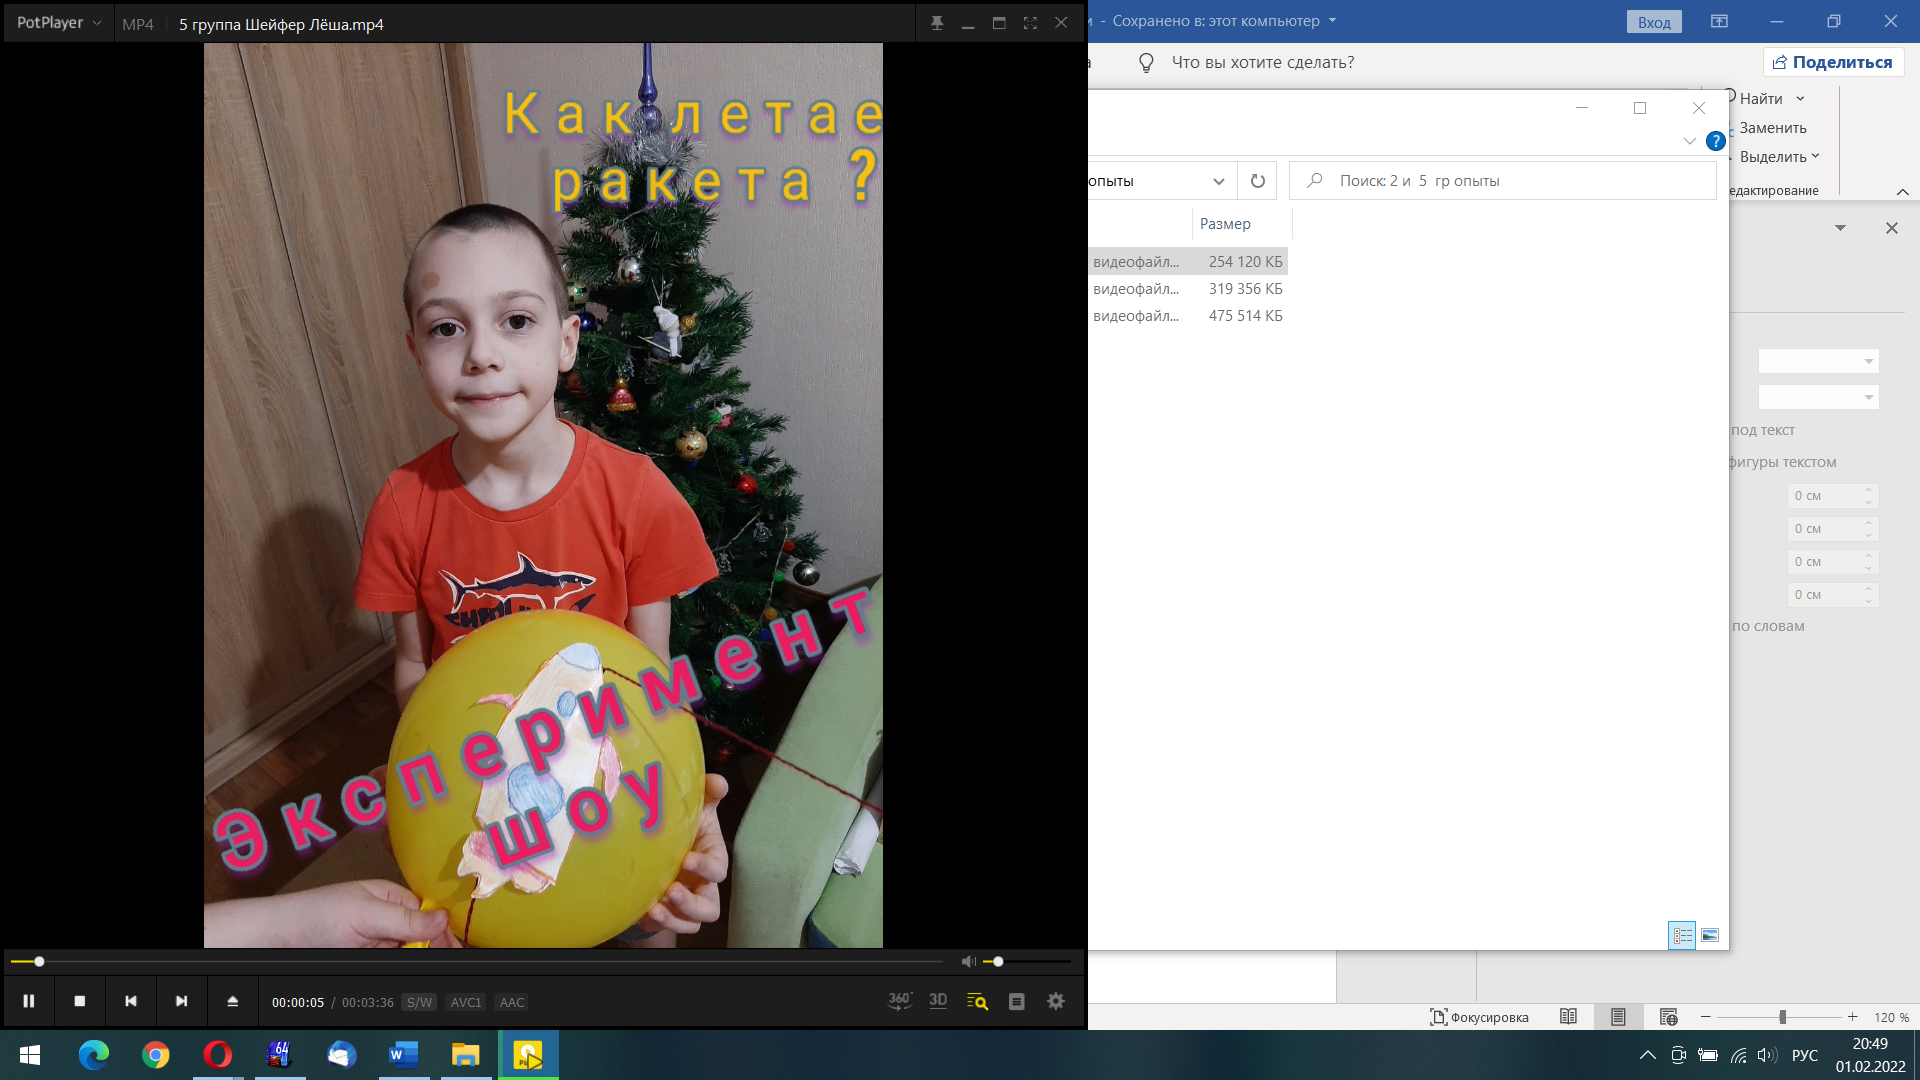
Task: Mute sound with the speaker icon
Action: [968, 962]
